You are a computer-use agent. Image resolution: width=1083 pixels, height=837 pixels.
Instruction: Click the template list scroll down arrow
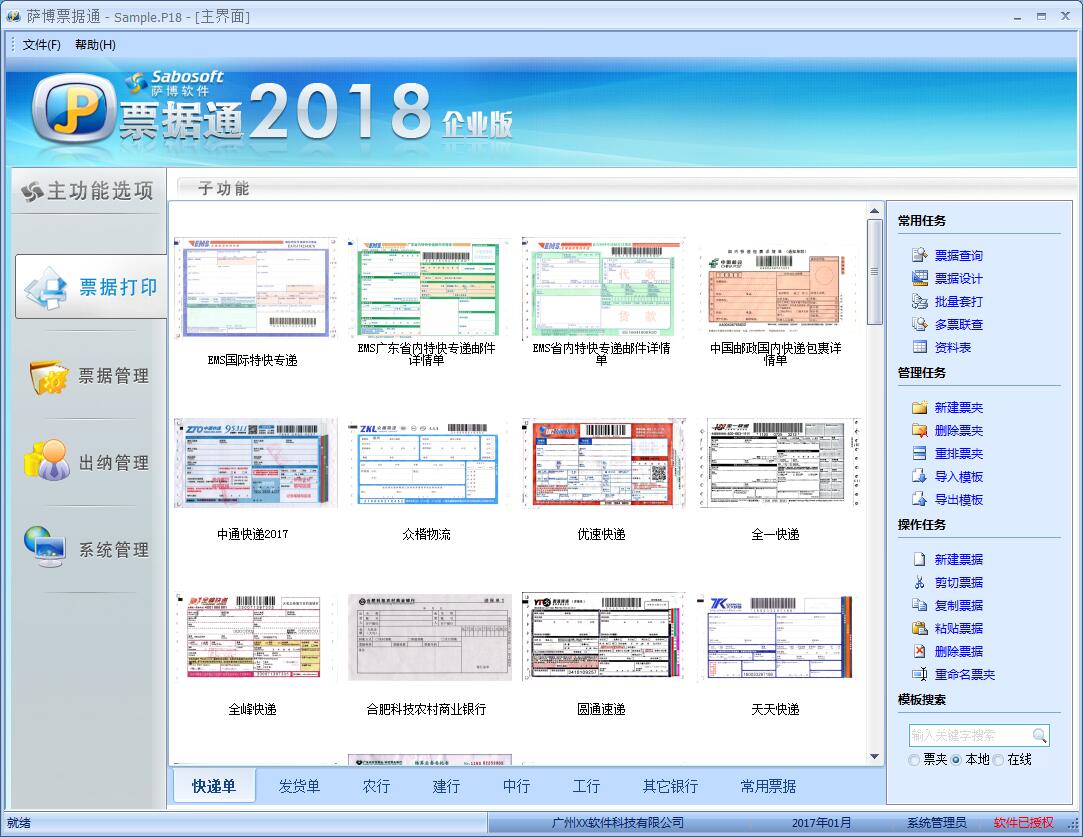(x=874, y=757)
